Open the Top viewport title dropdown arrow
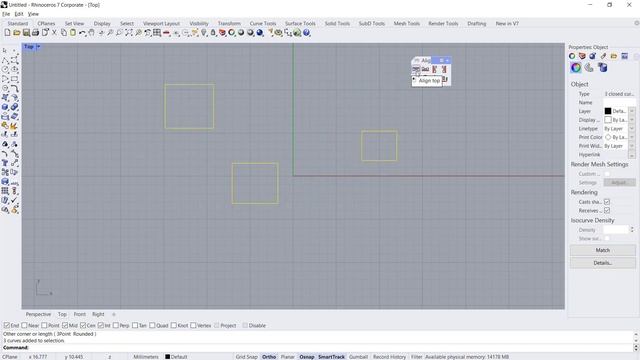Screen dimensions: 640x360 (38, 47)
